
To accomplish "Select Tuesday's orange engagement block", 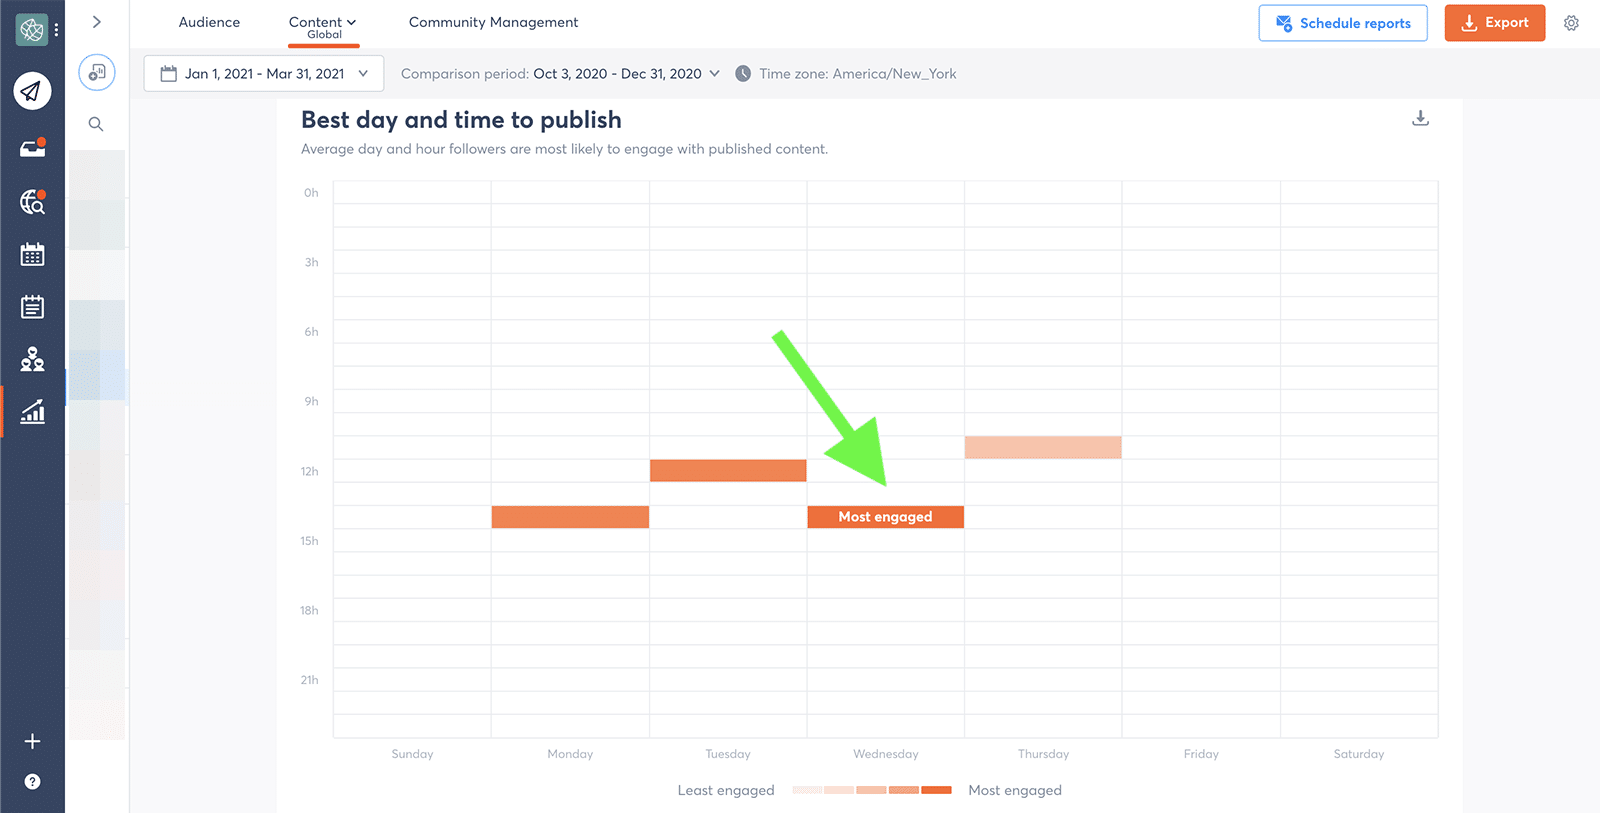I will 728,470.
